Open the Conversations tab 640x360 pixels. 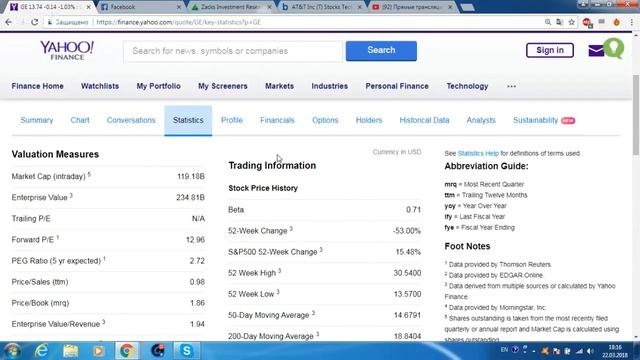(131, 120)
